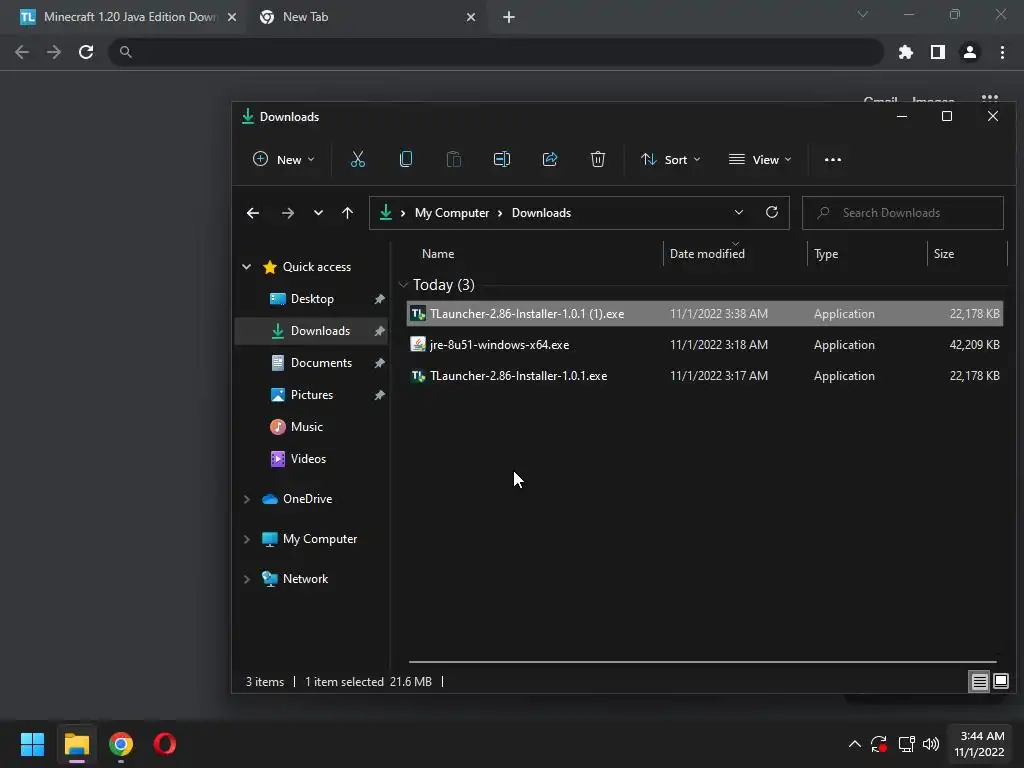The height and width of the screenshot is (768, 1024).
Task: Click the Paste clipboard icon in toolbar
Action: point(454,159)
